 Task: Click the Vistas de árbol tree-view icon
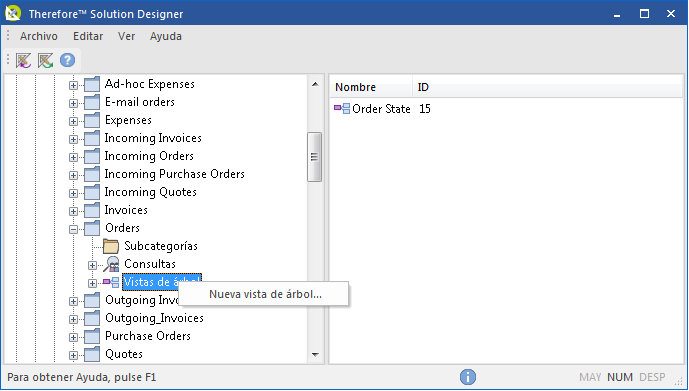click(111, 282)
